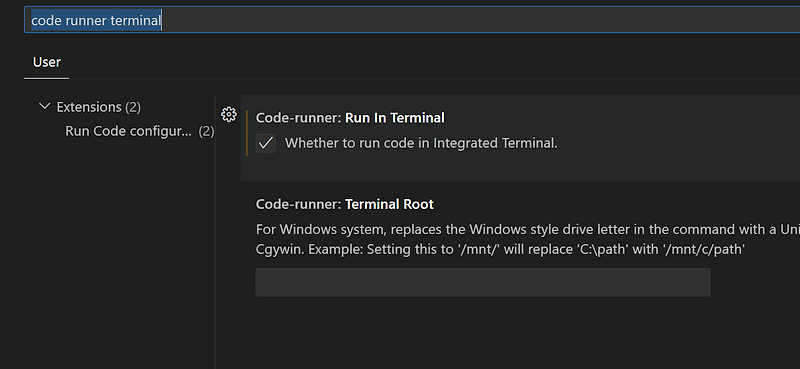800x369 pixels.
Task: Click the settings search box
Action: point(412,20)
